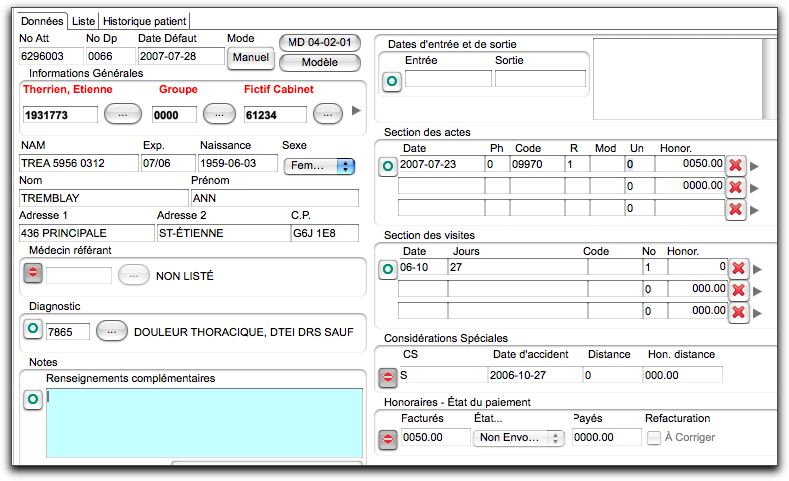The height and width of the screenshot is (481, 789).
Task: Click red stop icon next to Facturés field
Action: click(388, 438)
